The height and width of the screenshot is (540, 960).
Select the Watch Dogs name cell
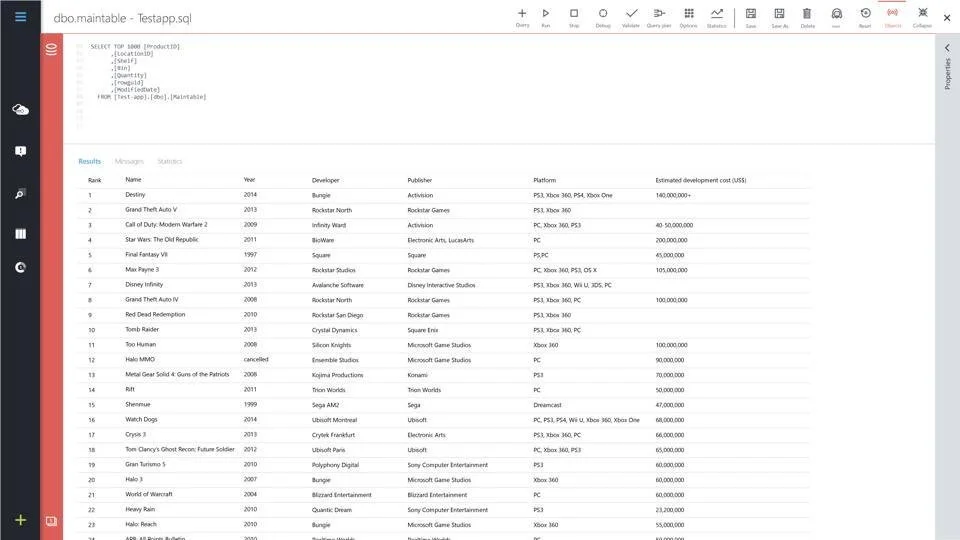pos(141,419)
